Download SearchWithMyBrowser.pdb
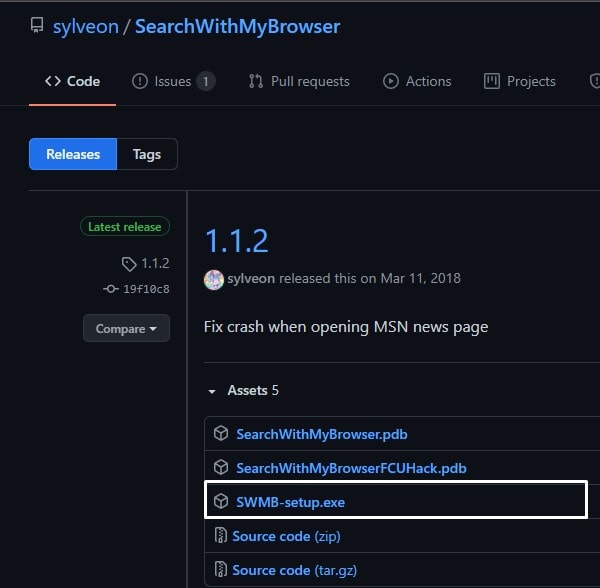 click(x=322, y=434)
